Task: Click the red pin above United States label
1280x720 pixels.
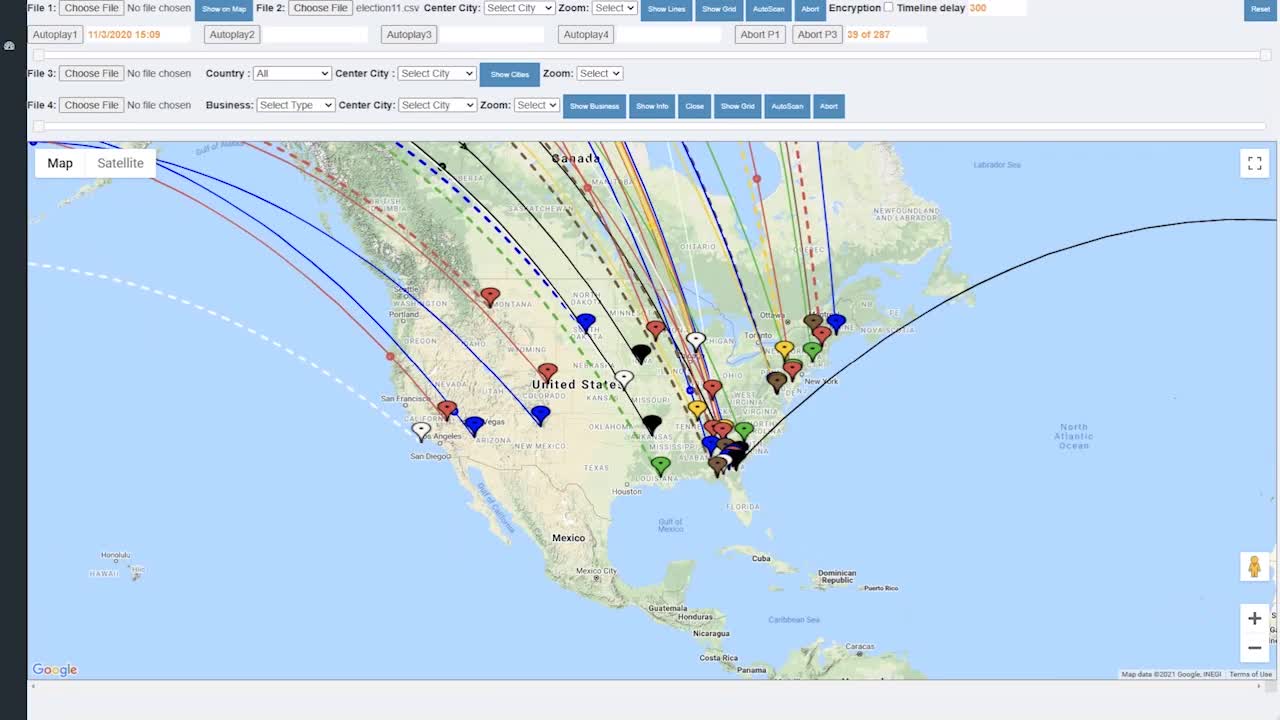Action: 547,372
